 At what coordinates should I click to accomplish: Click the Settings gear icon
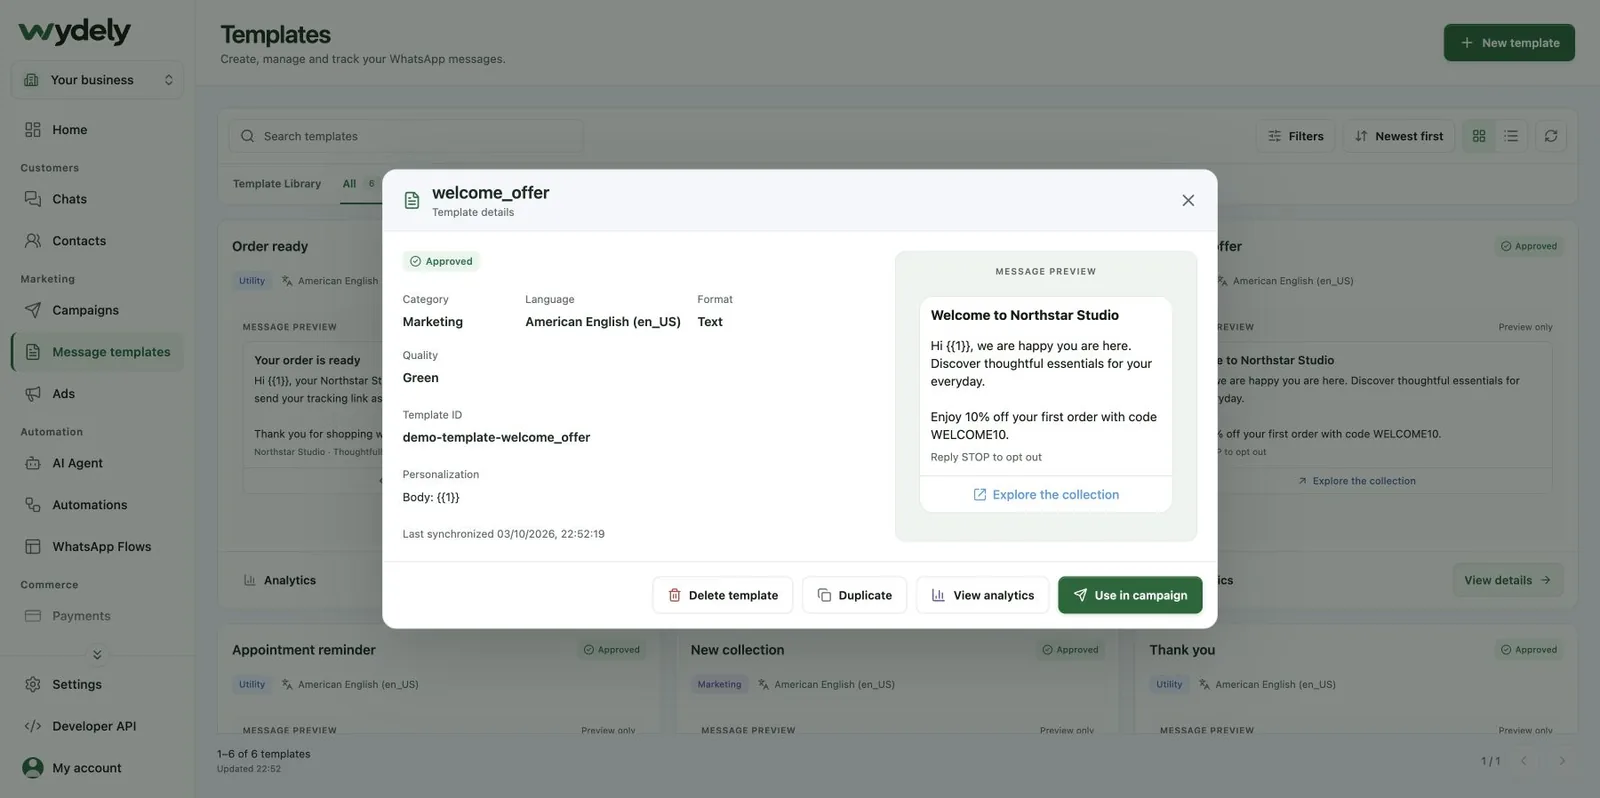[33, 685]
